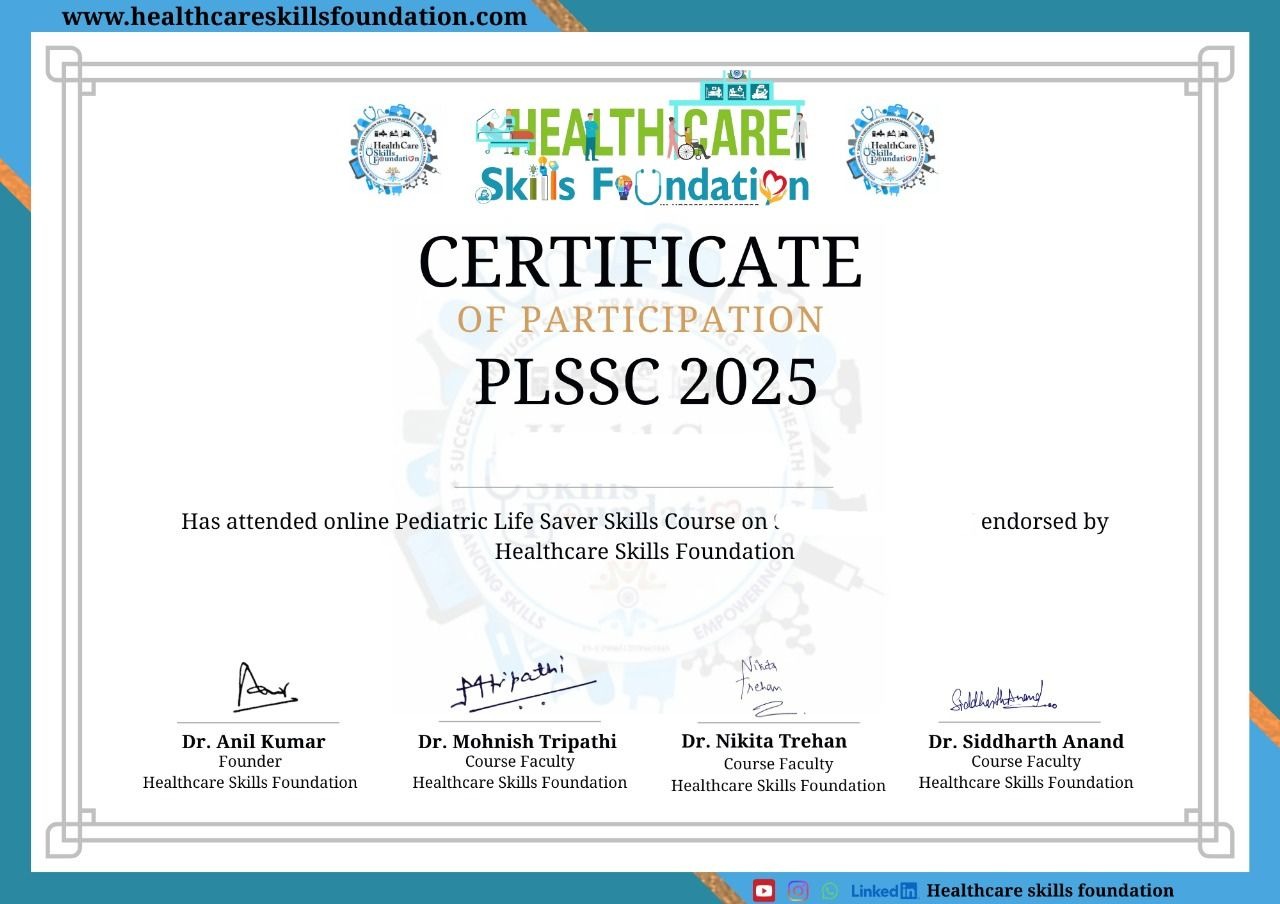Select the name 'Dr. Siddharth Anand'
This screenshot has width=1280, height=904.
point(1026,741)
